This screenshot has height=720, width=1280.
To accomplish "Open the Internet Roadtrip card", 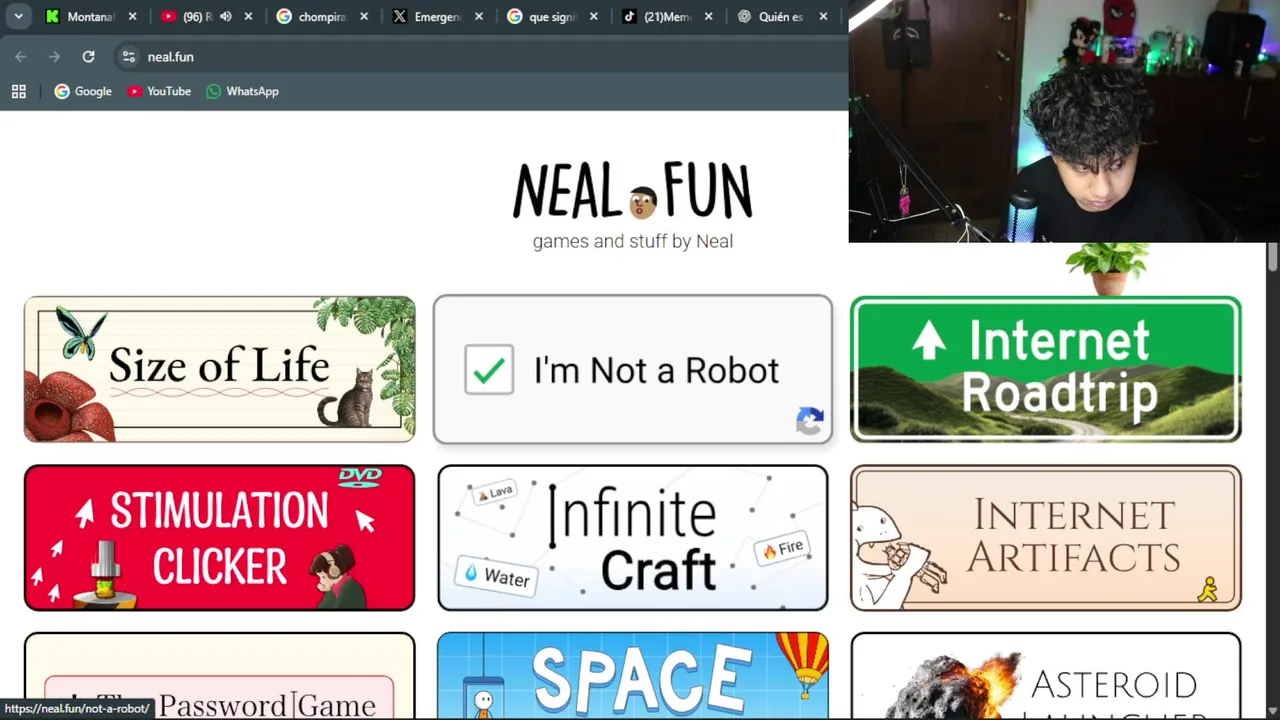I will point(1045,369).
